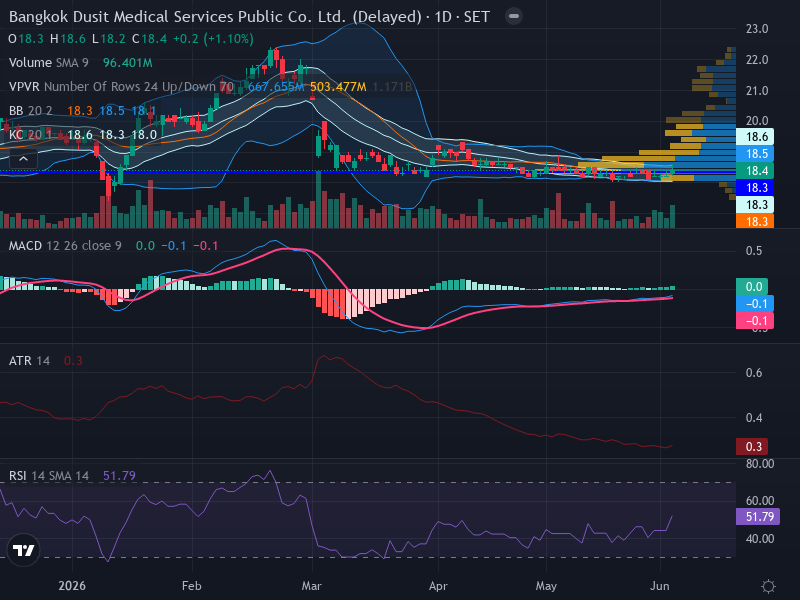Click the VPVR down volume 503.477M value

click(338, 87)
